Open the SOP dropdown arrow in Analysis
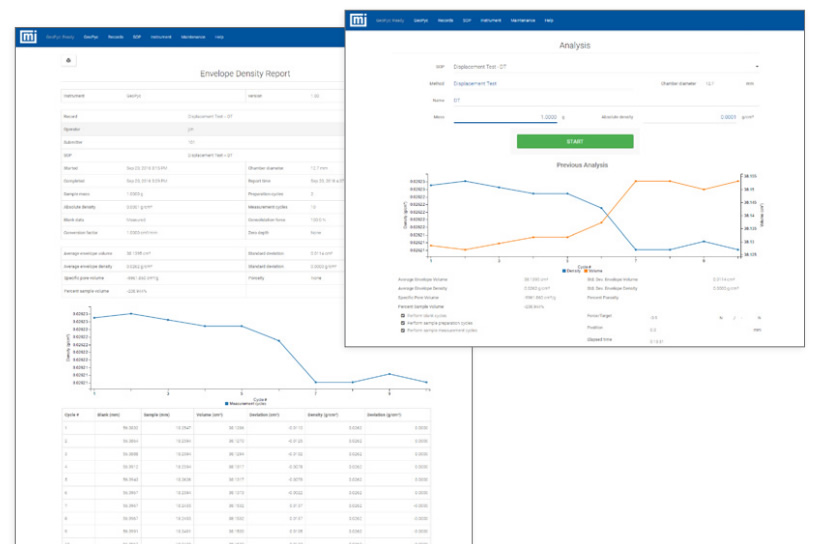Screen dimensions: 813x544 756,67
